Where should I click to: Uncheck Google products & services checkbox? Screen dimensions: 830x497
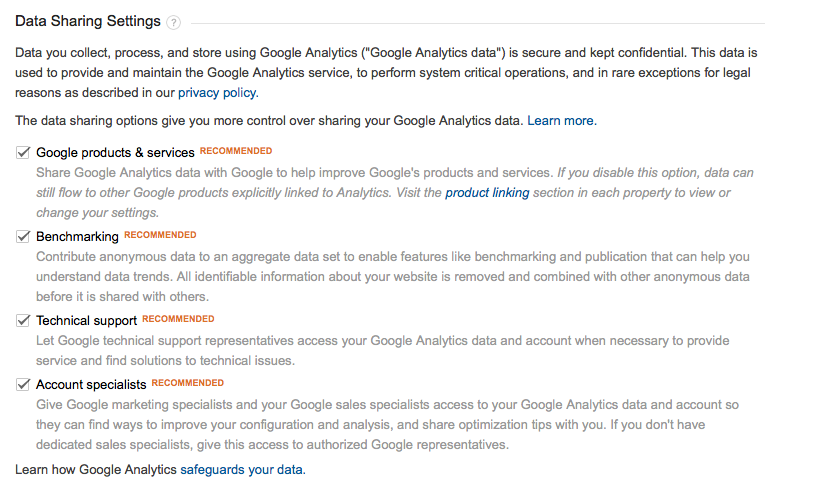click(x=23, y=152)
